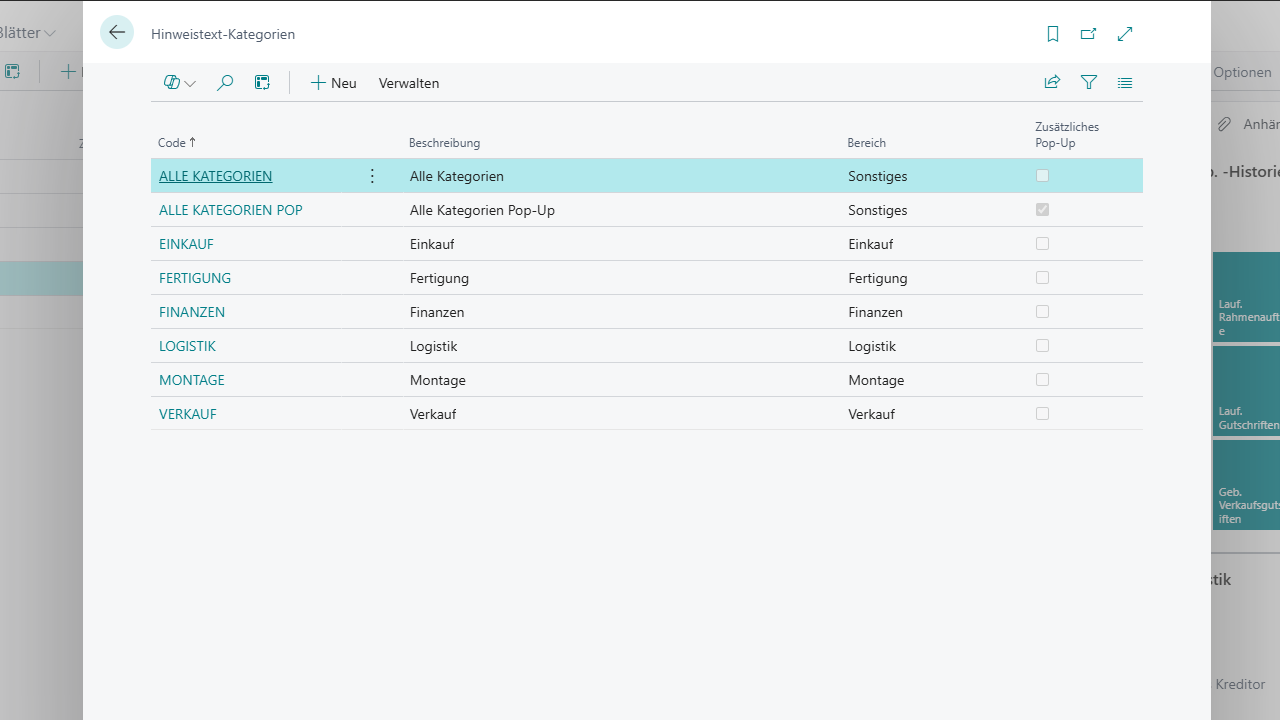The width and height of the screenshot is (1280, 720).
Task: Open the FINANZEN code link
Action: 192,312
